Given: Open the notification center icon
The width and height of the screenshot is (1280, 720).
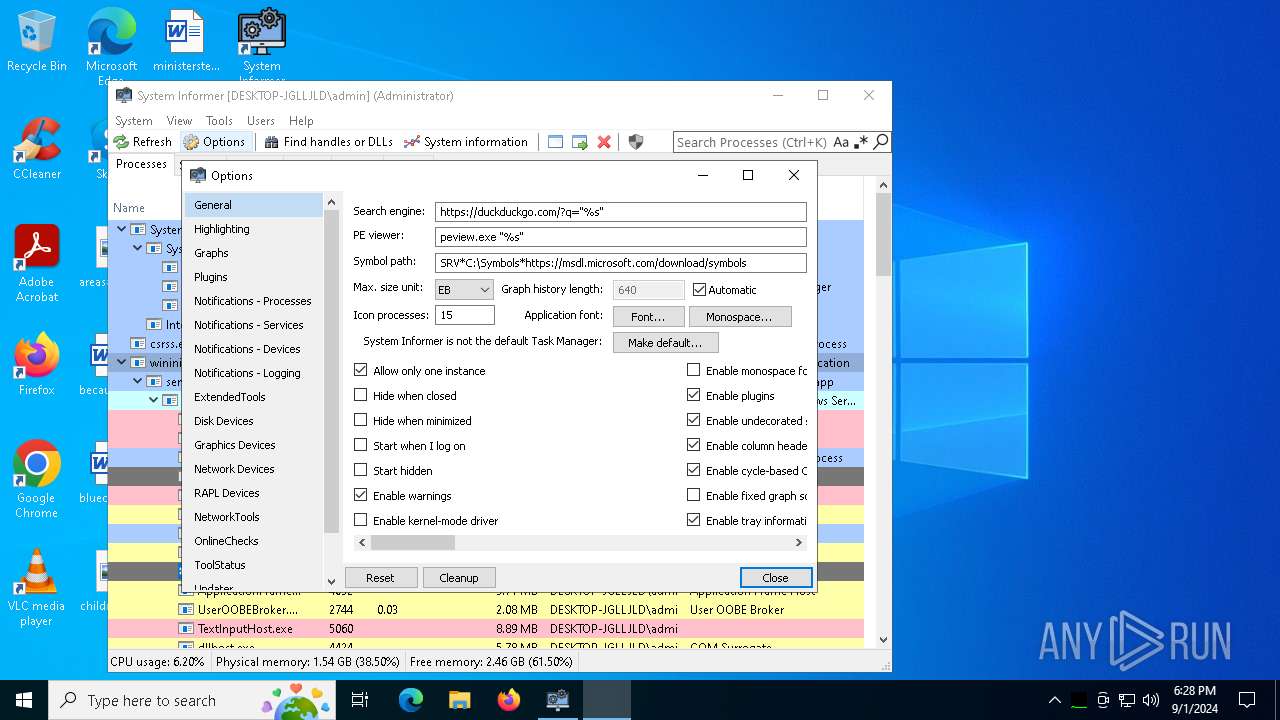Looking at the screenshot, I should coord(1247,700).
